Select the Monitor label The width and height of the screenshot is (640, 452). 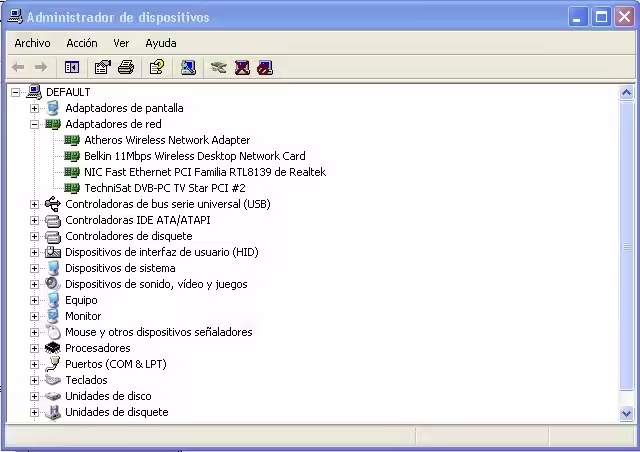coord(83,316)
